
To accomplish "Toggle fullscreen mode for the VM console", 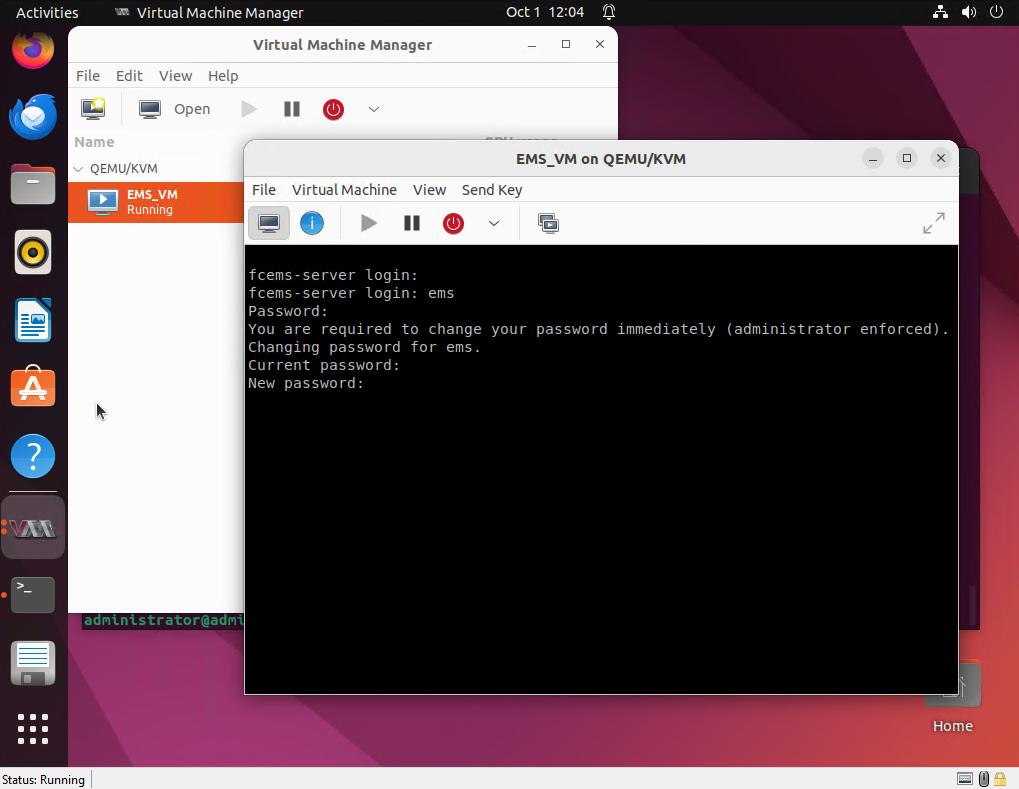I will [x=933, y=223].
